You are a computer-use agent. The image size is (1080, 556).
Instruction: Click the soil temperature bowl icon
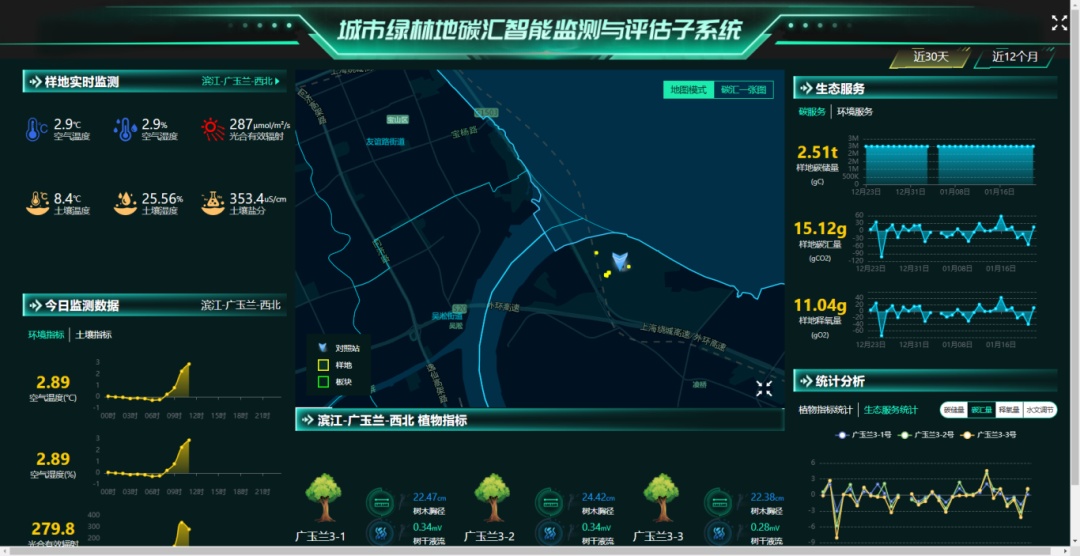[x=37, y=203]
